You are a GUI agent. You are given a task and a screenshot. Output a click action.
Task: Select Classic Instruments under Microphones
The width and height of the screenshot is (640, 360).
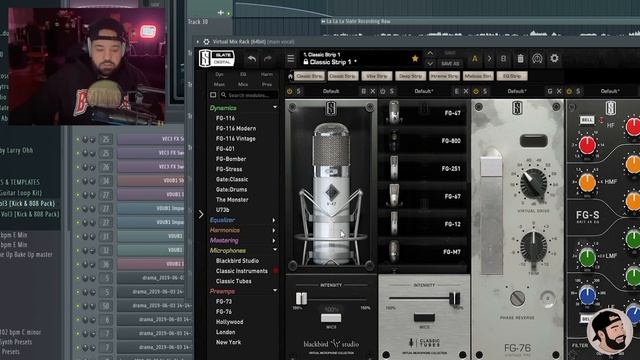point(242,271)
